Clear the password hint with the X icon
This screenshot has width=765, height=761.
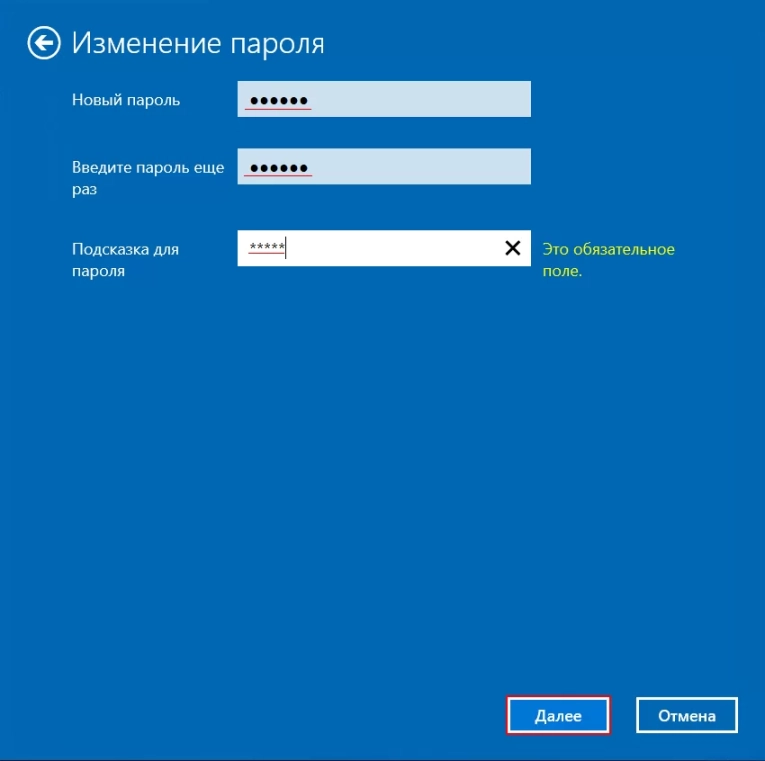click(513, 248)
